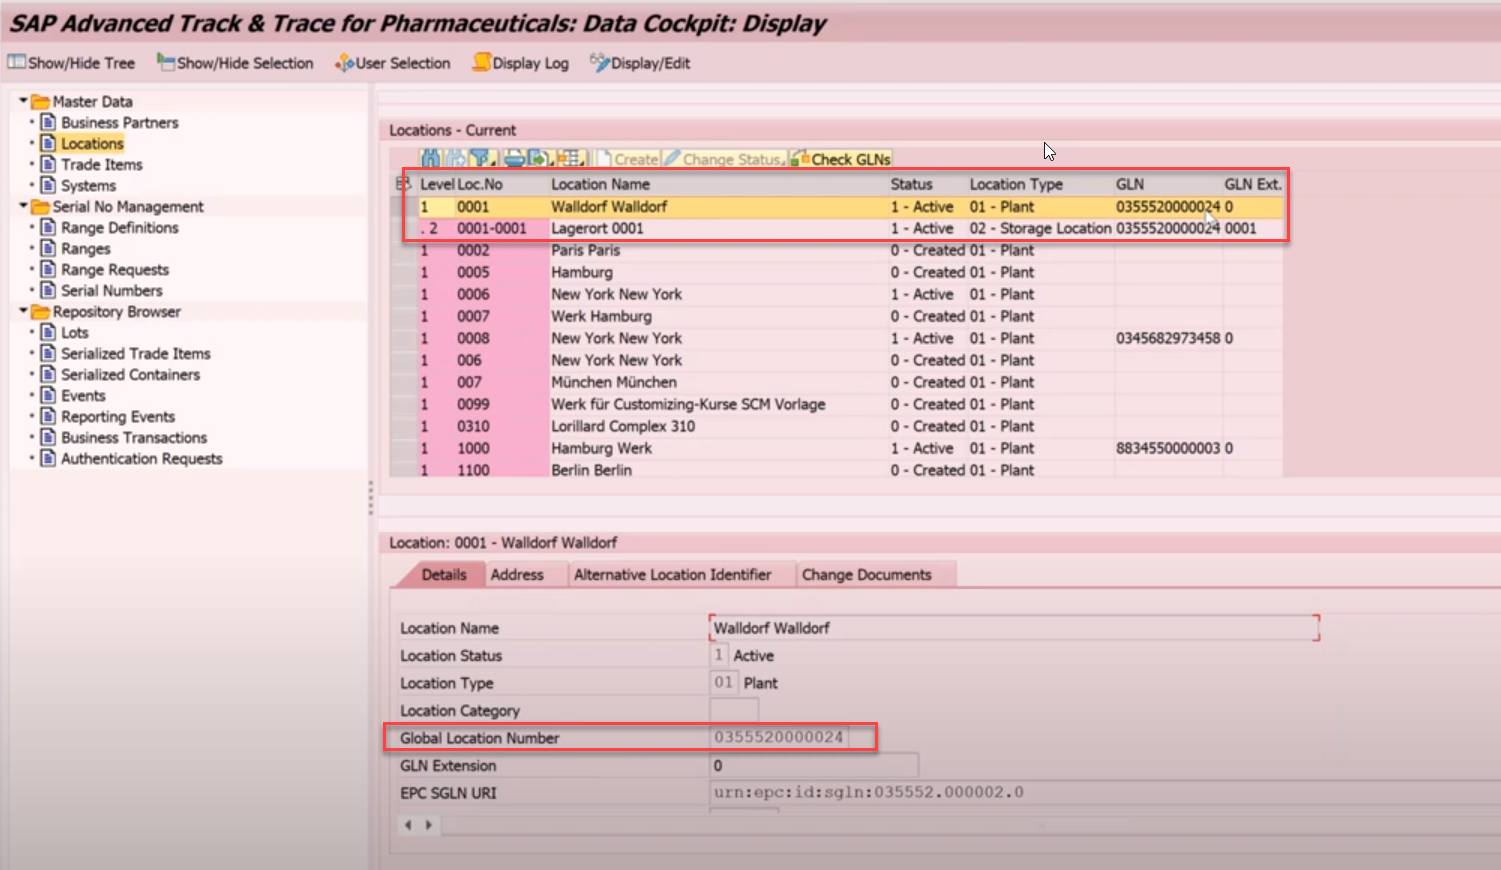This screenshot has width=1501, height=870.
Task: Open Range Definitions tree node
Action: [x=119, y=227]
